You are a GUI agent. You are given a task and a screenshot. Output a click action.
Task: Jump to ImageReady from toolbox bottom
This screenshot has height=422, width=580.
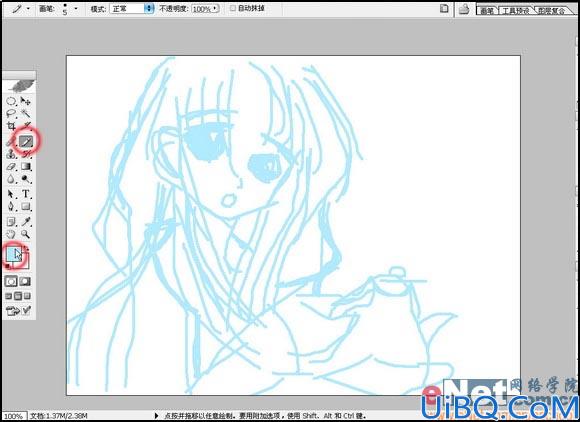(x=13, y=311)
